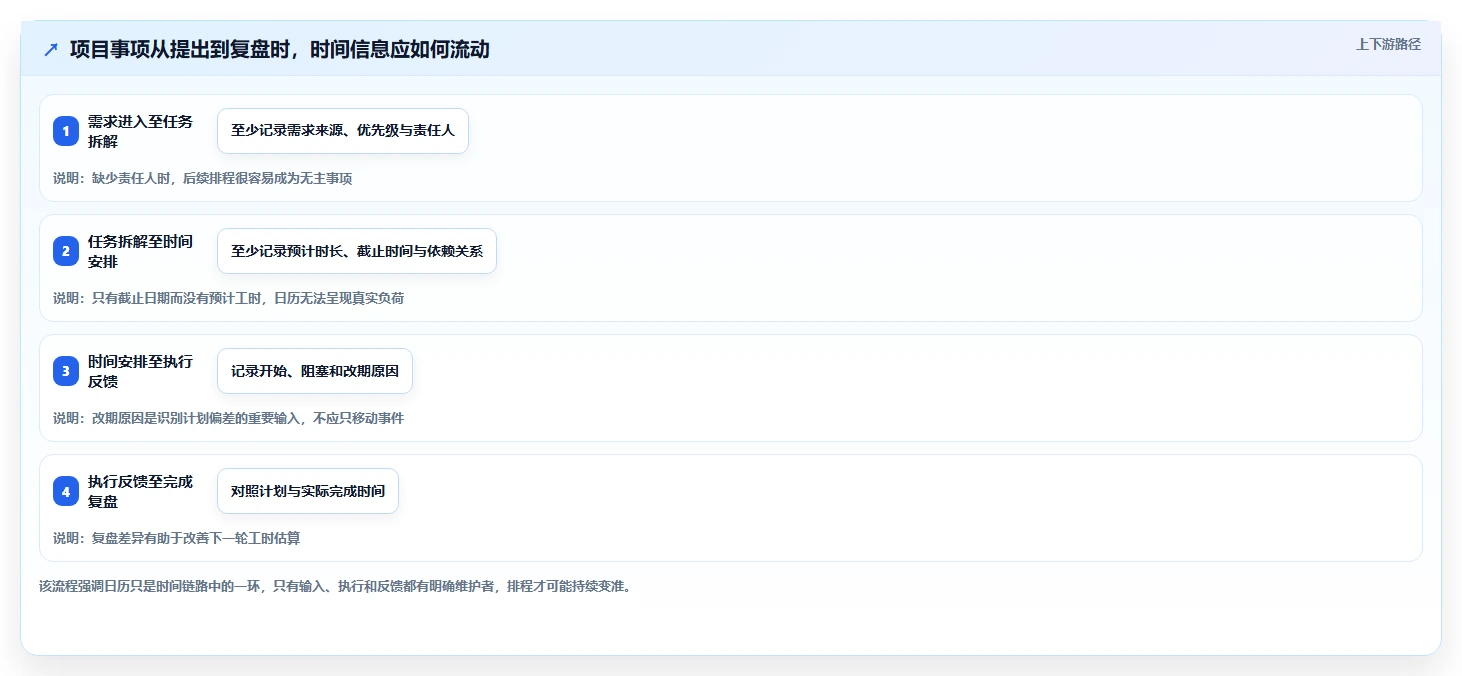1462x676 pixels.
Task: Select the 需求进入至任务拆解 step title
Action: [x=141, y=131]
